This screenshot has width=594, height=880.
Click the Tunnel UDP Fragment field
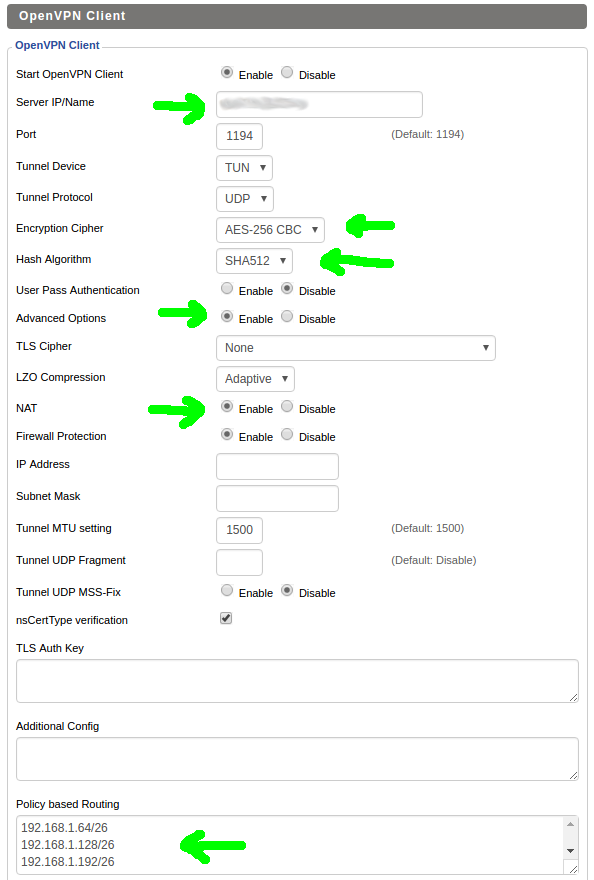coord(239,562)
